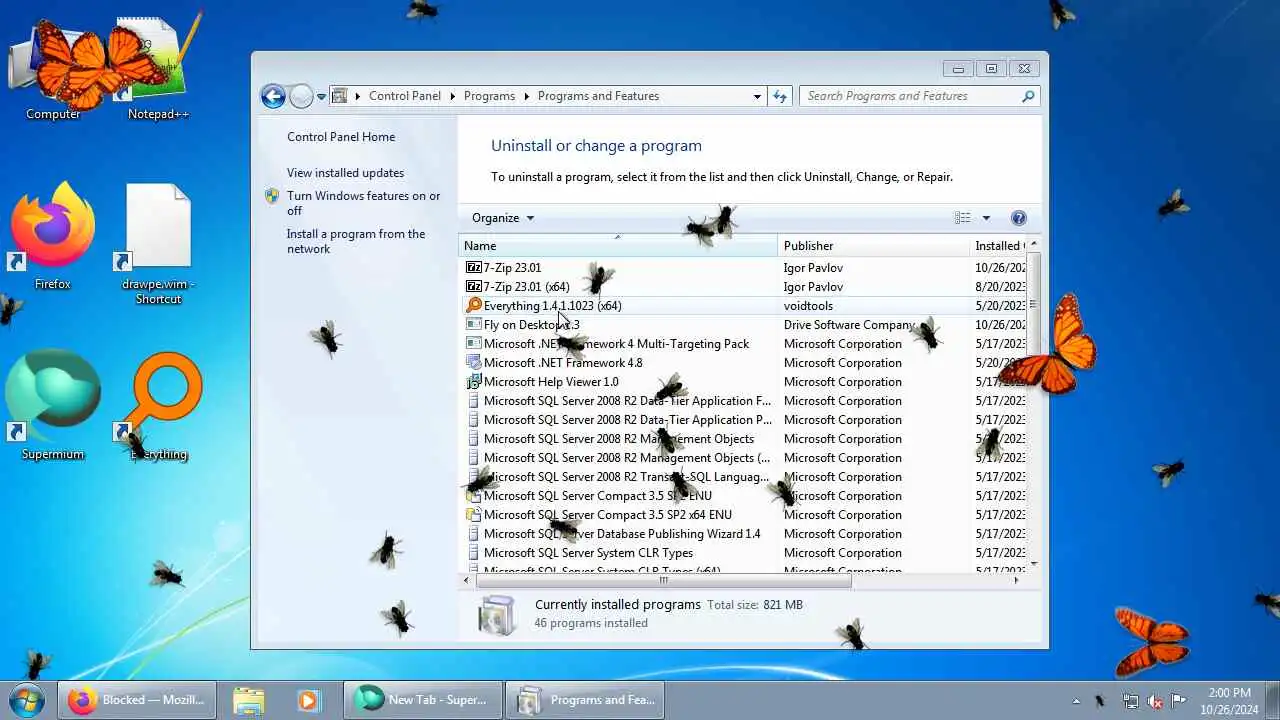The image size is (1280, 720).
Task: Select Microsoft .NET Framework 4.8 entry
Action: 743,363
